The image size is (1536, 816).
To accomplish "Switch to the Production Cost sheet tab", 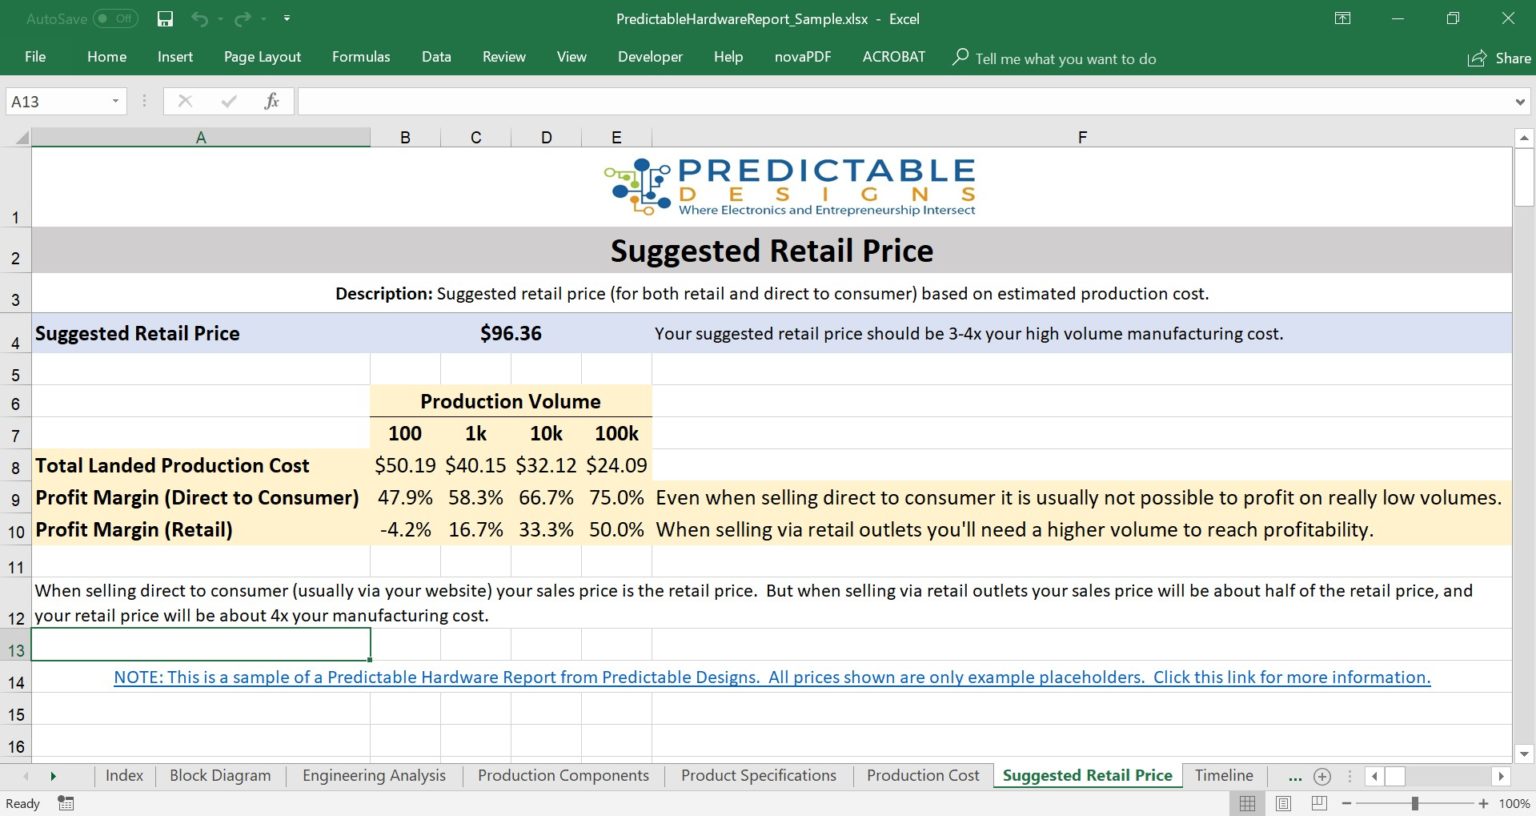I will click(x=921, y=775).
